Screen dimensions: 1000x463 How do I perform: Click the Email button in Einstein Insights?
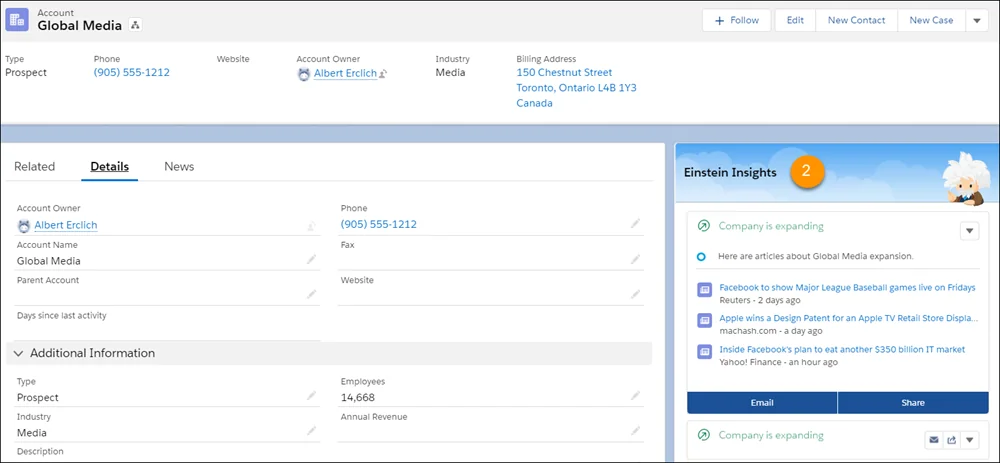pyautogui.click(x=762, y=402)
